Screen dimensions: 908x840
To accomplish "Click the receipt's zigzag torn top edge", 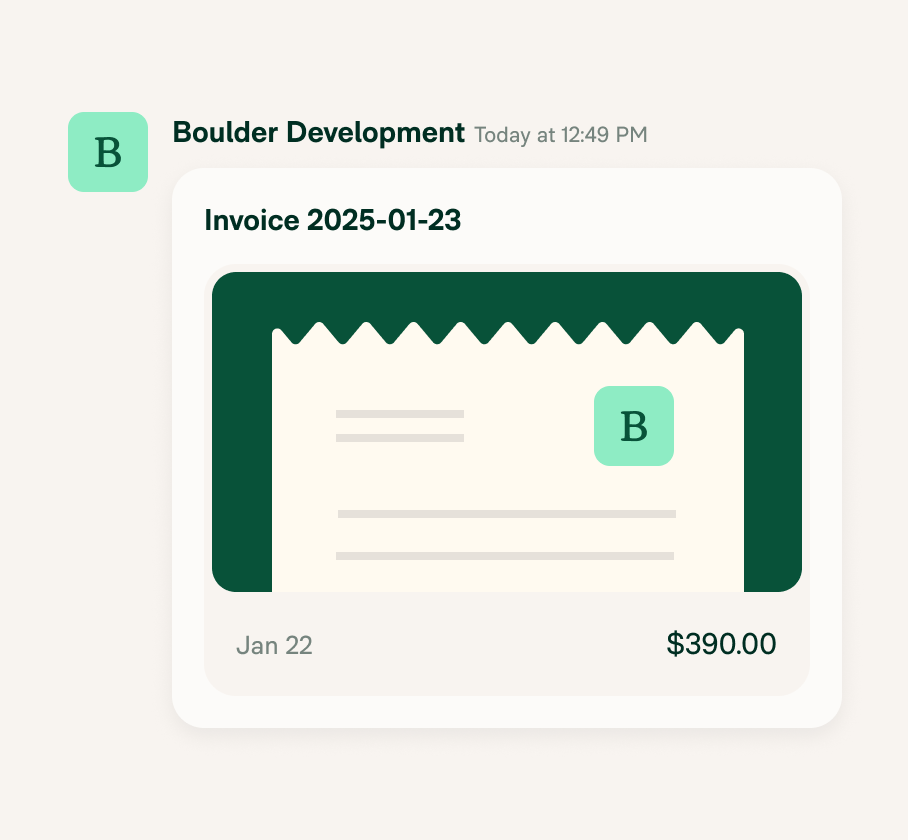I will click(x=508, y=333).
